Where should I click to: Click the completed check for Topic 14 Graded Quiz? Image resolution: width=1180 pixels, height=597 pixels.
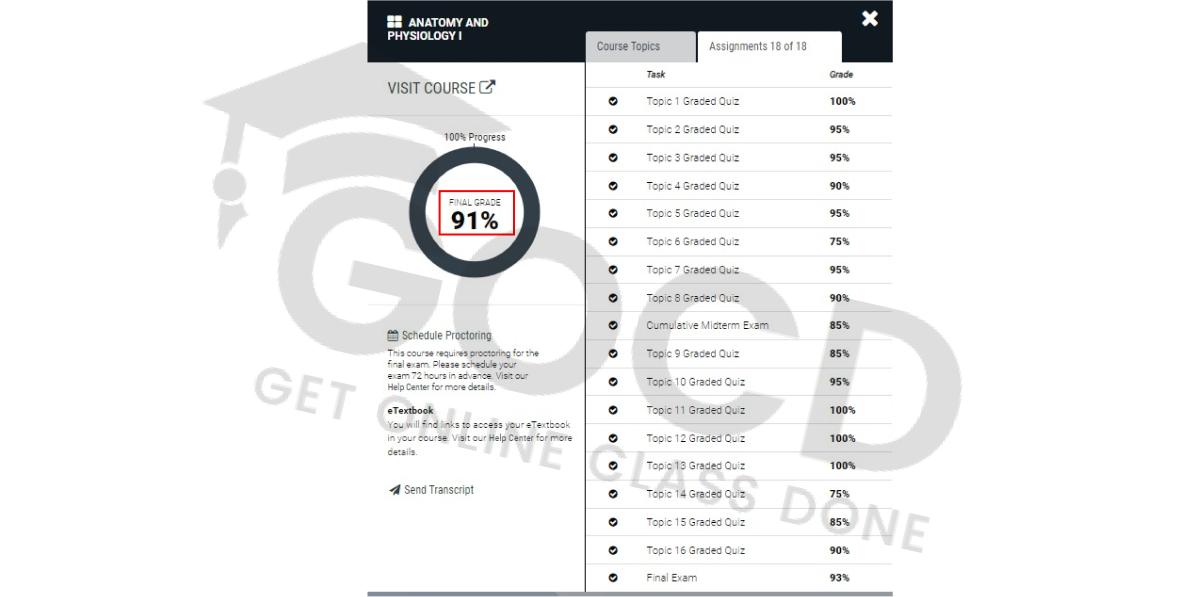coord(613,494)
